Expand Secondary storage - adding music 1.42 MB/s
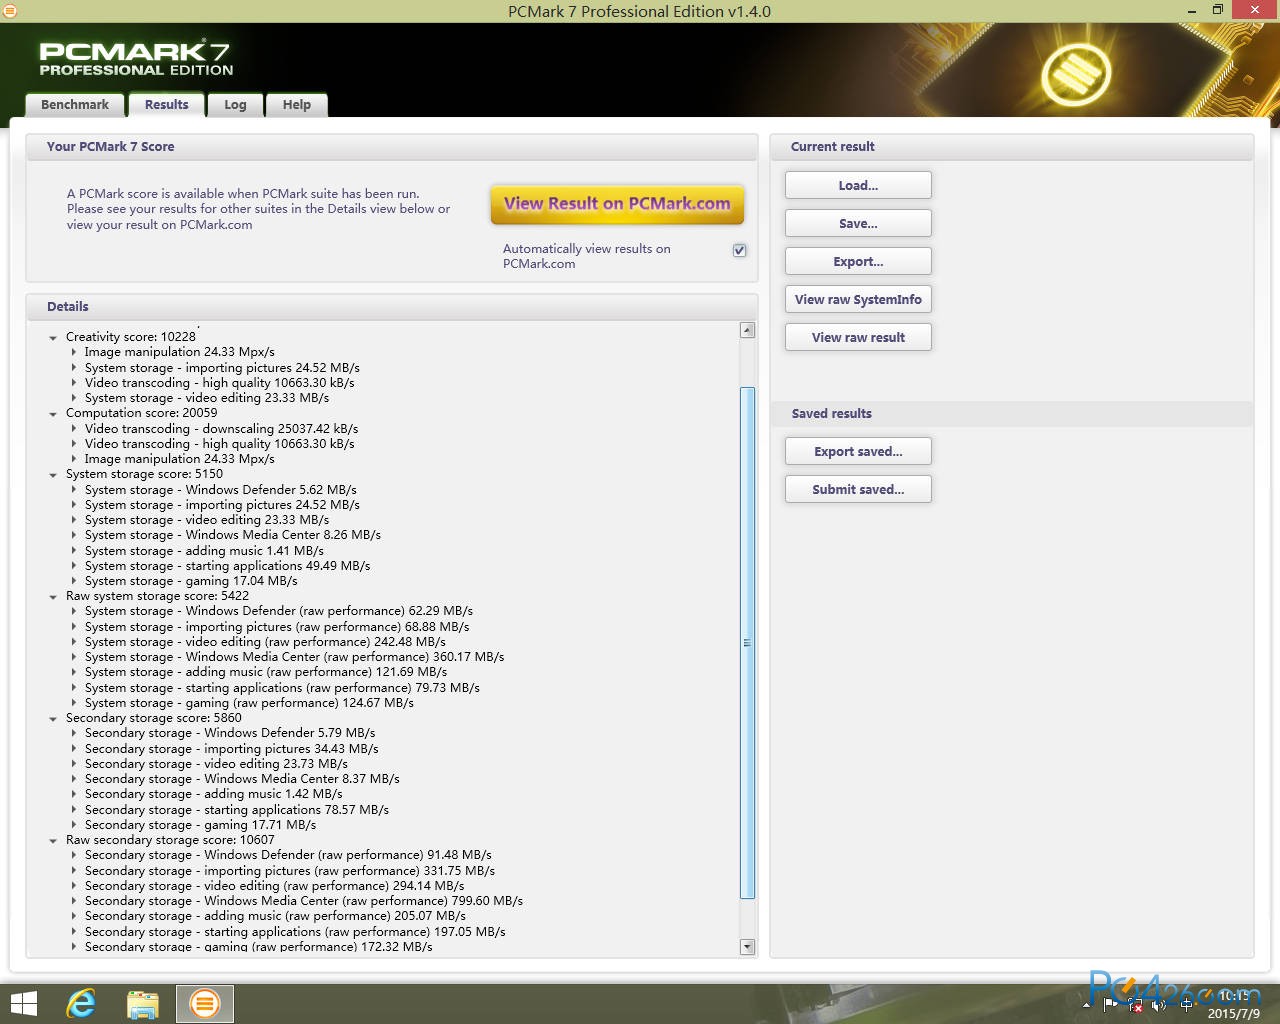 (74, 794)
